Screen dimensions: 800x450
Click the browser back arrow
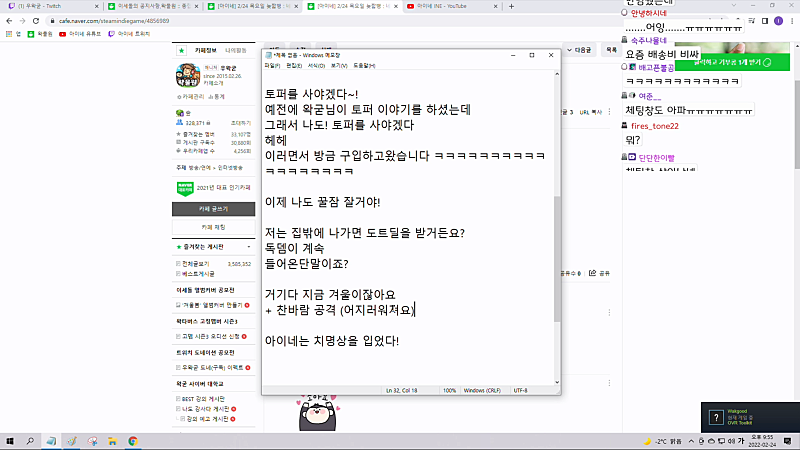coord(9,21)
